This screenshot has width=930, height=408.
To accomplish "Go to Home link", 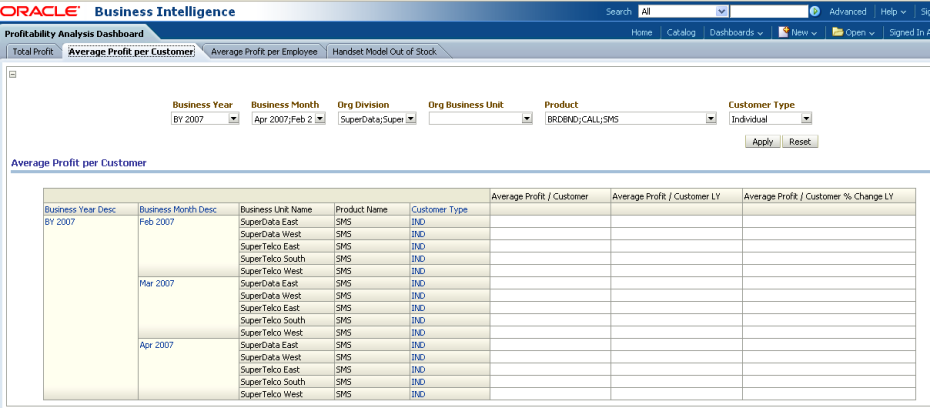I will (641, 33).
